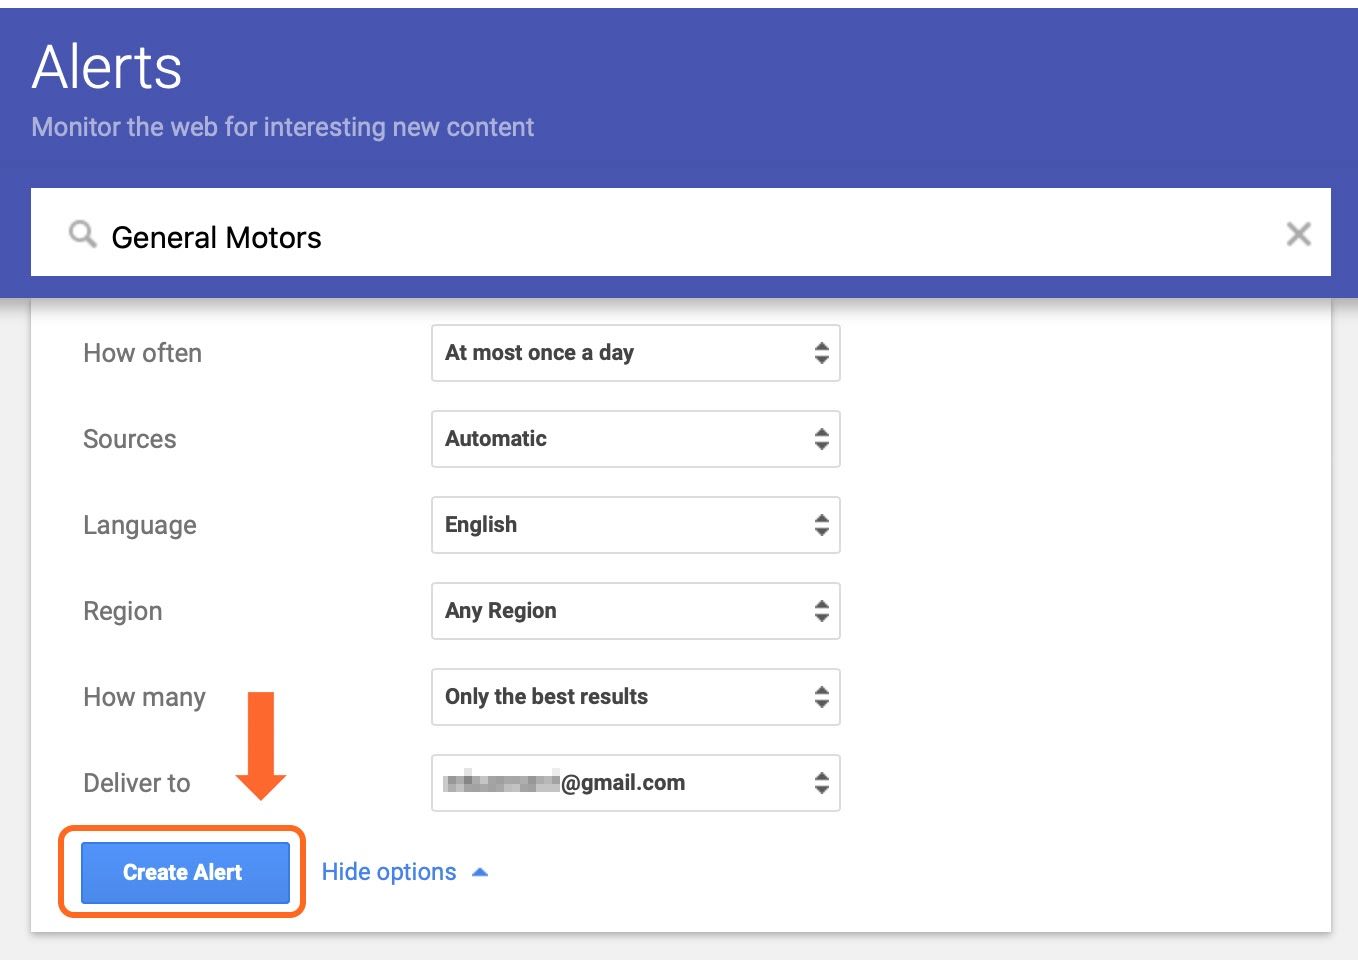Click the General Motors search field

point(680,232)
